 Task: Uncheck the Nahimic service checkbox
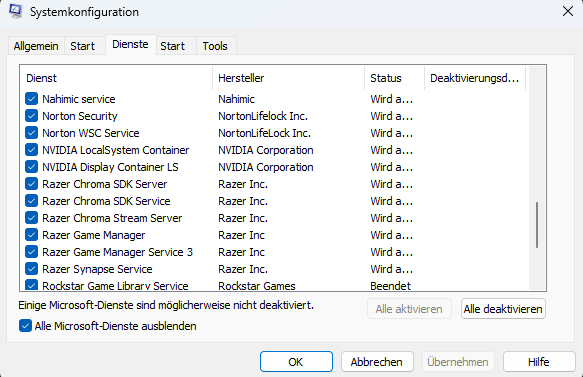point(32,99)
